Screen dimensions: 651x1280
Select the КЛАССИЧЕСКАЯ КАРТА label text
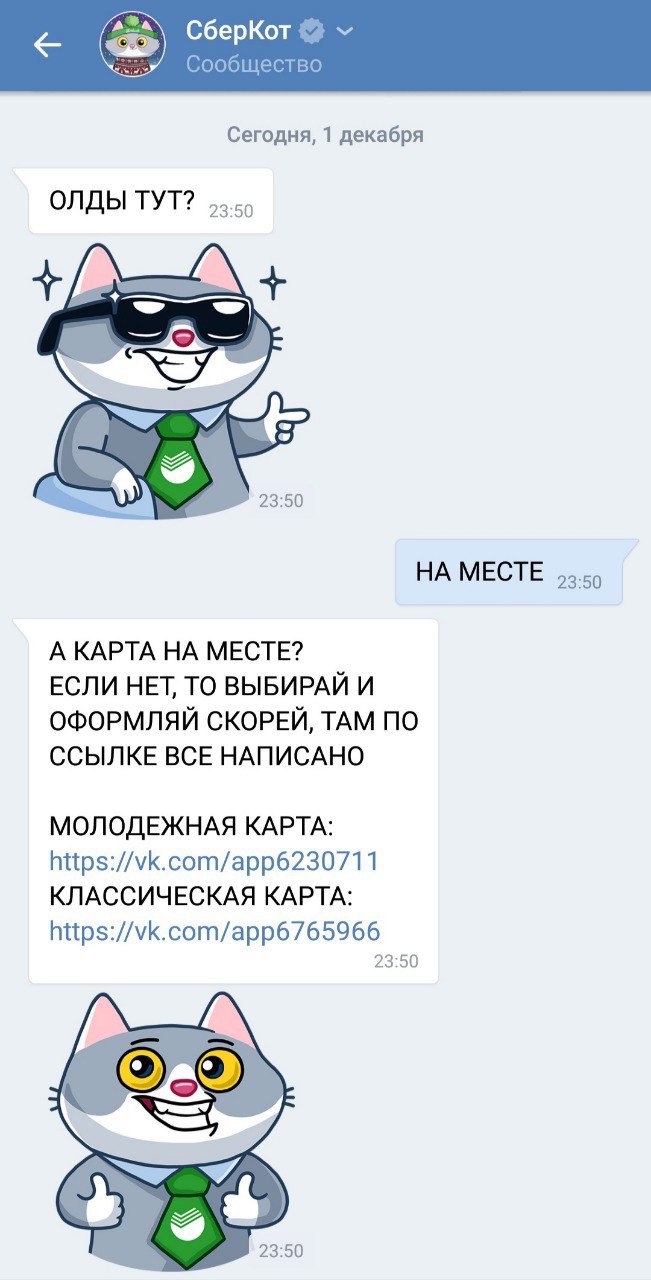click(x=202, y=897)
